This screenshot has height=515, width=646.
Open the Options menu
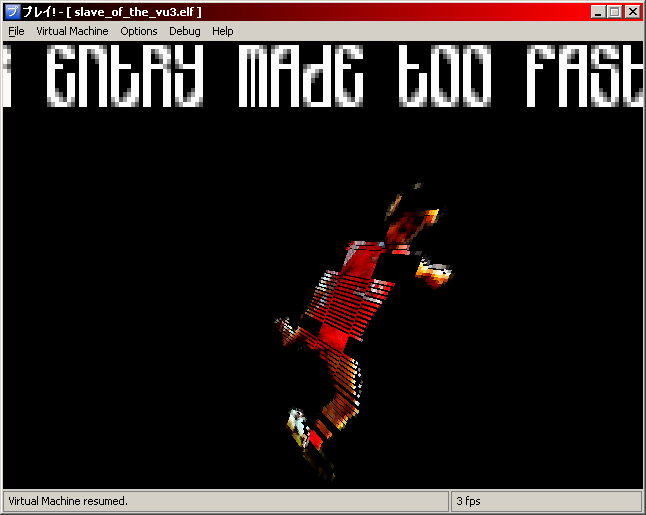pyautogui.click(x=139, y=31)
